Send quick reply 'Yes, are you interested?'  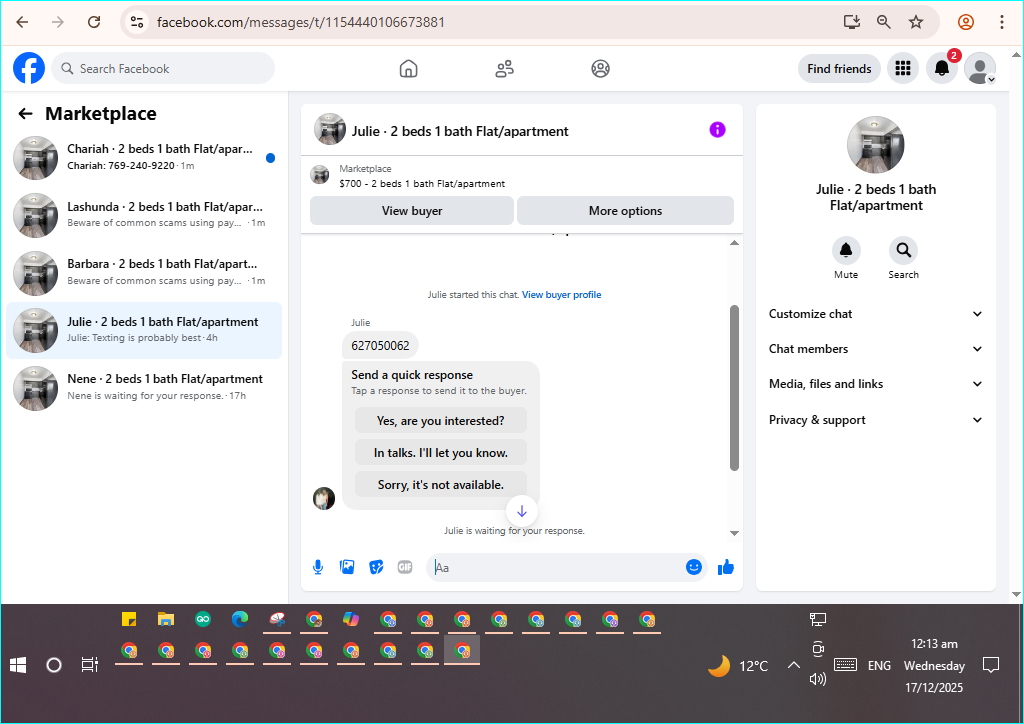pyautogui.click(x=441, y=421)
